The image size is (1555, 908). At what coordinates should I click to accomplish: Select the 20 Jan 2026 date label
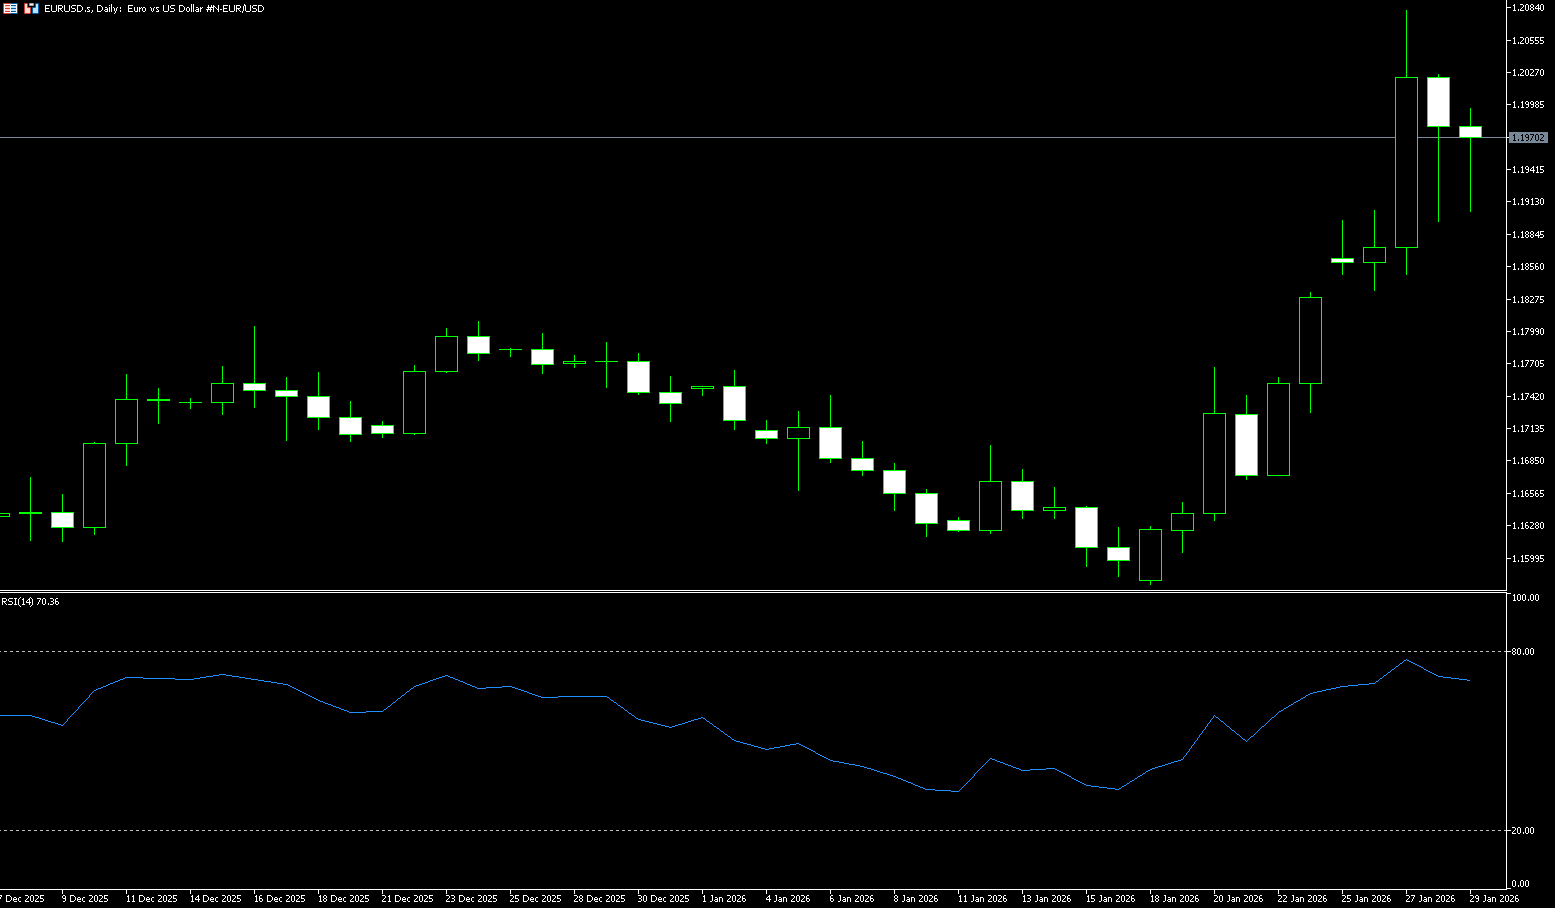1238,899
